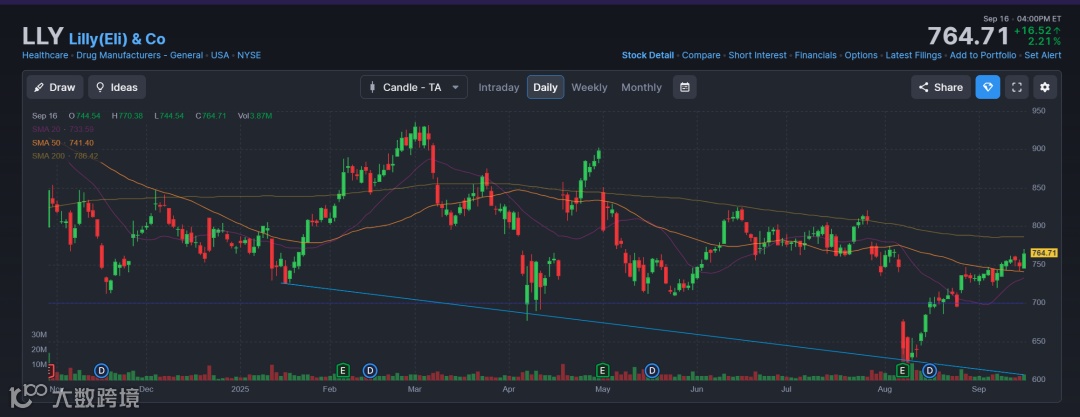Switch chart to Weekly timeframe

coord(589,87)
